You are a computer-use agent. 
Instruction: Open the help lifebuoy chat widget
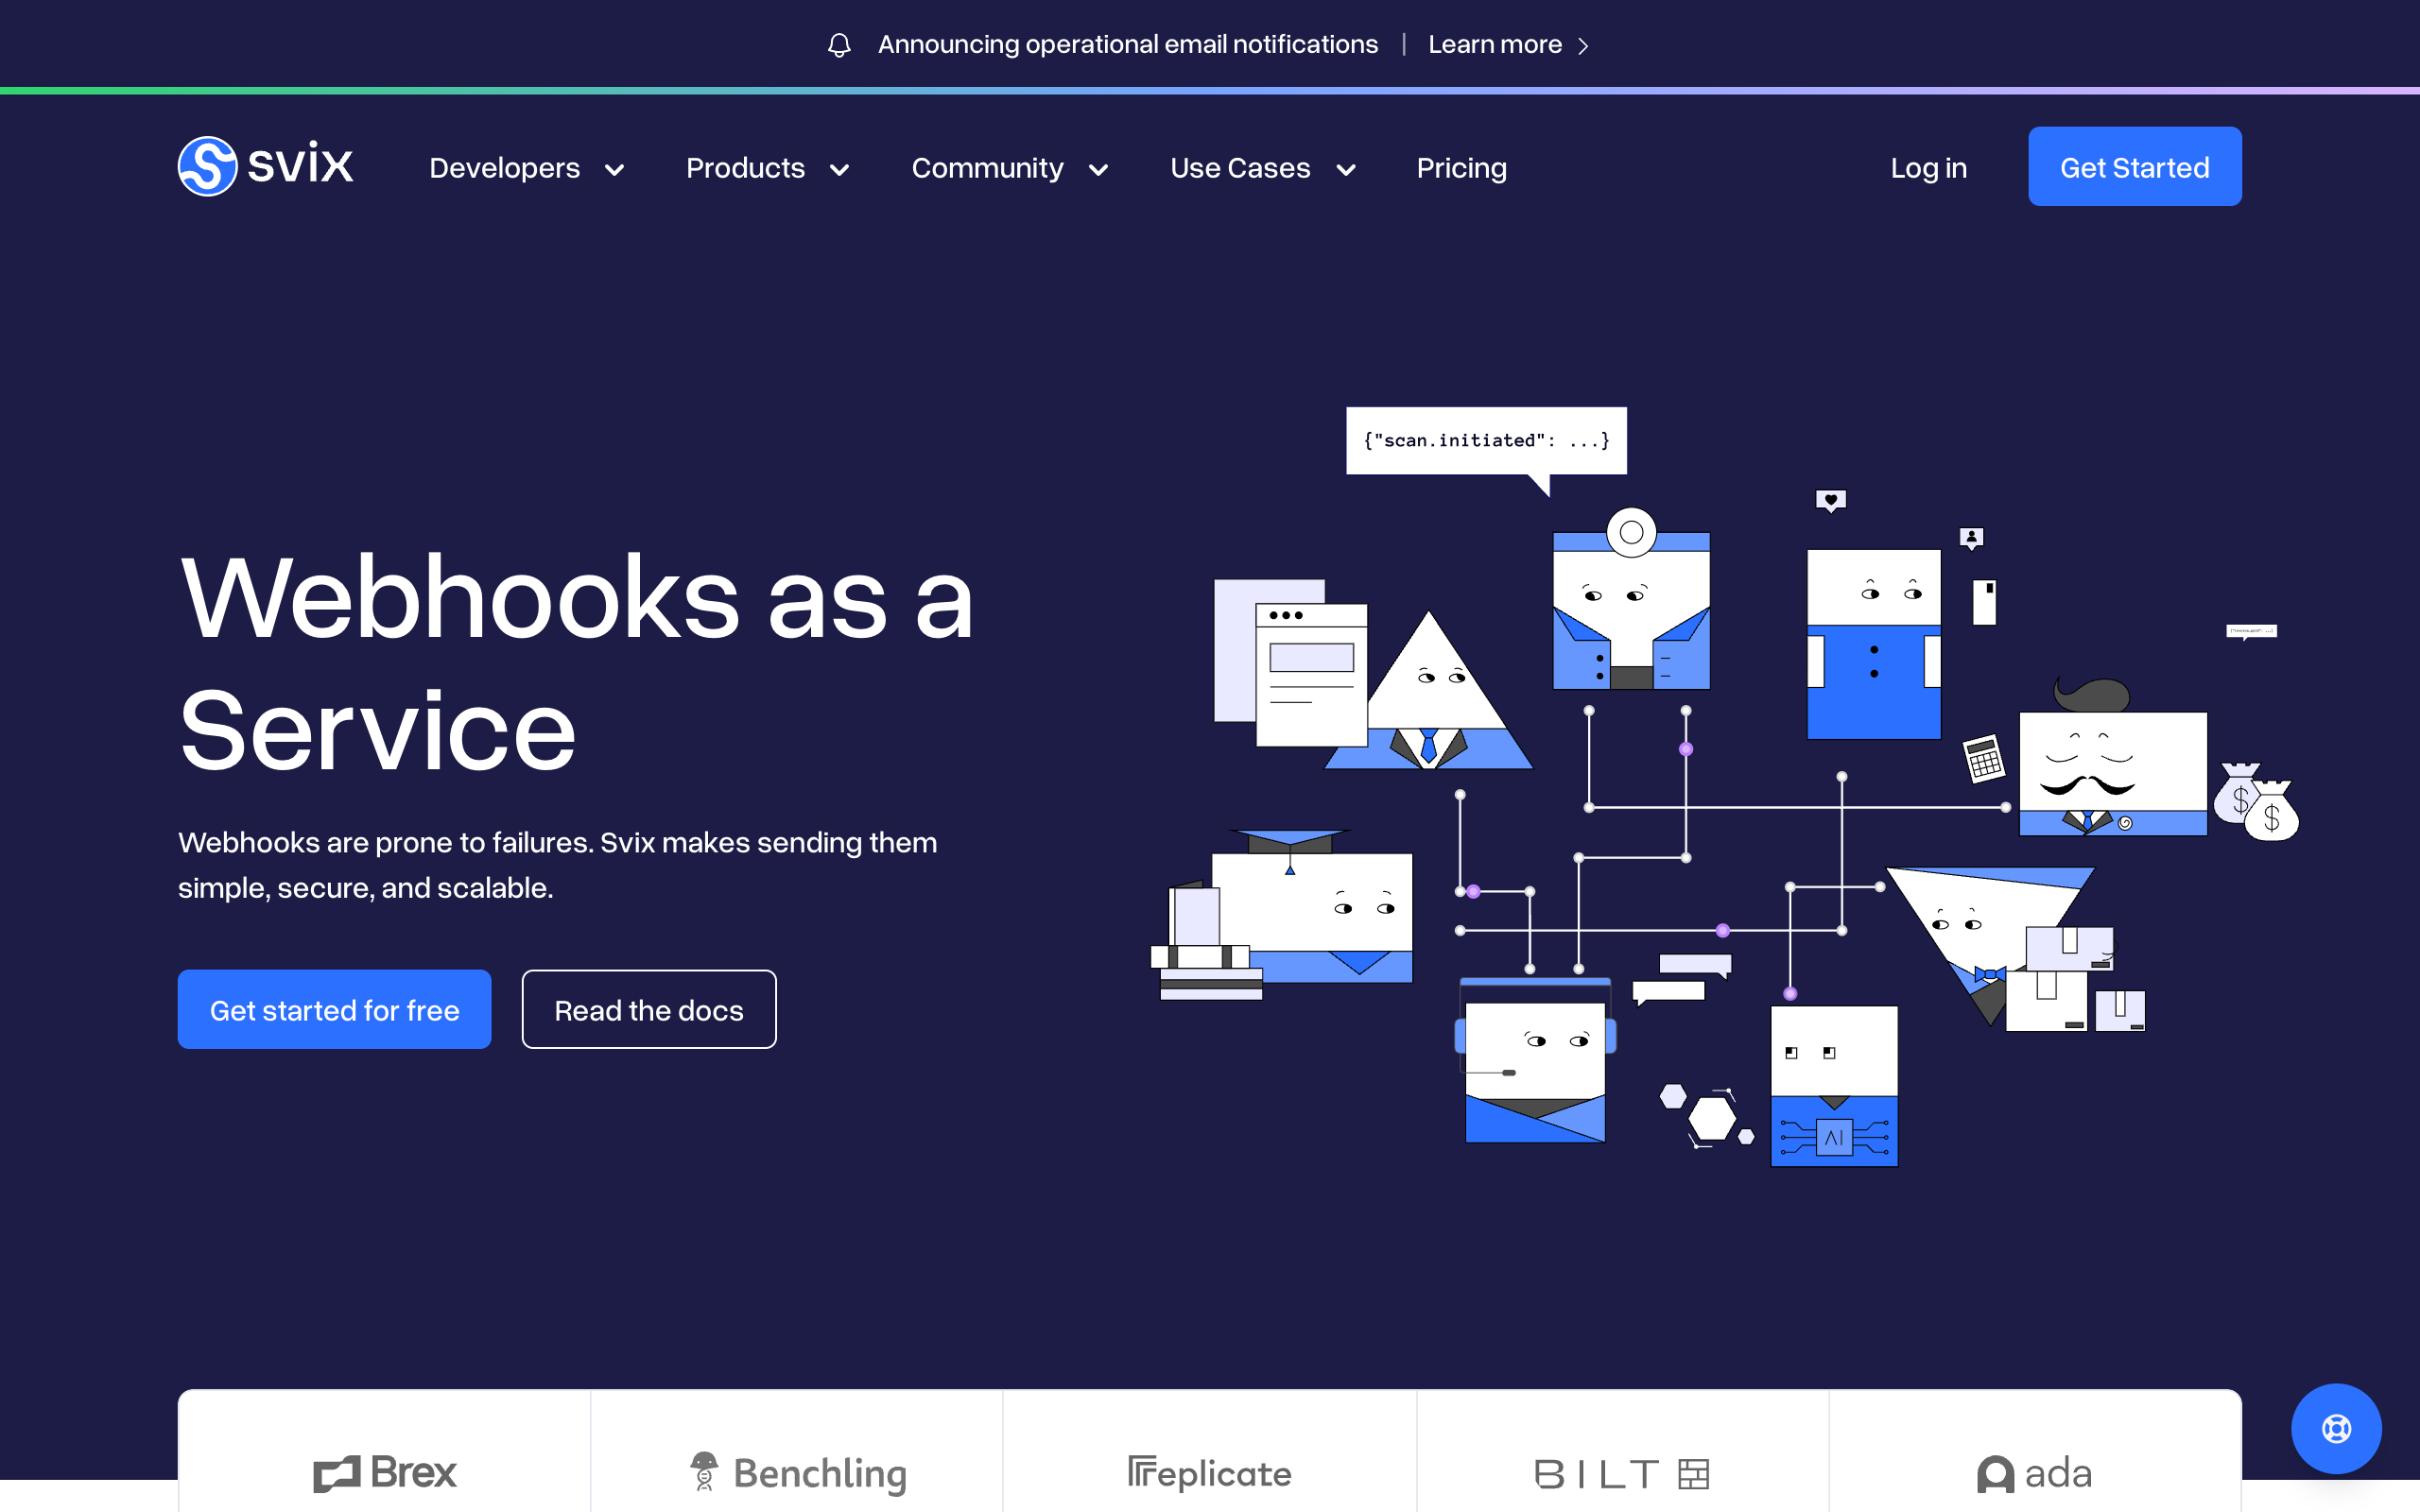[2335, 1428]
